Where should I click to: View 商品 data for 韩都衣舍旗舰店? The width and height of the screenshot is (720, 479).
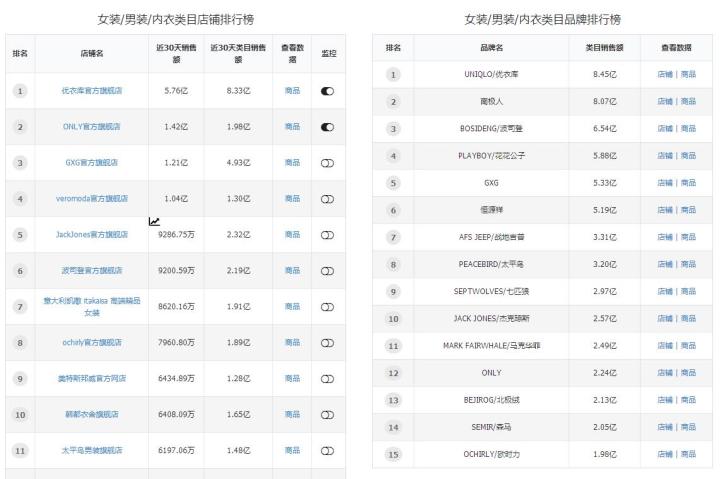pyautogui.click(x=292, y=414)
